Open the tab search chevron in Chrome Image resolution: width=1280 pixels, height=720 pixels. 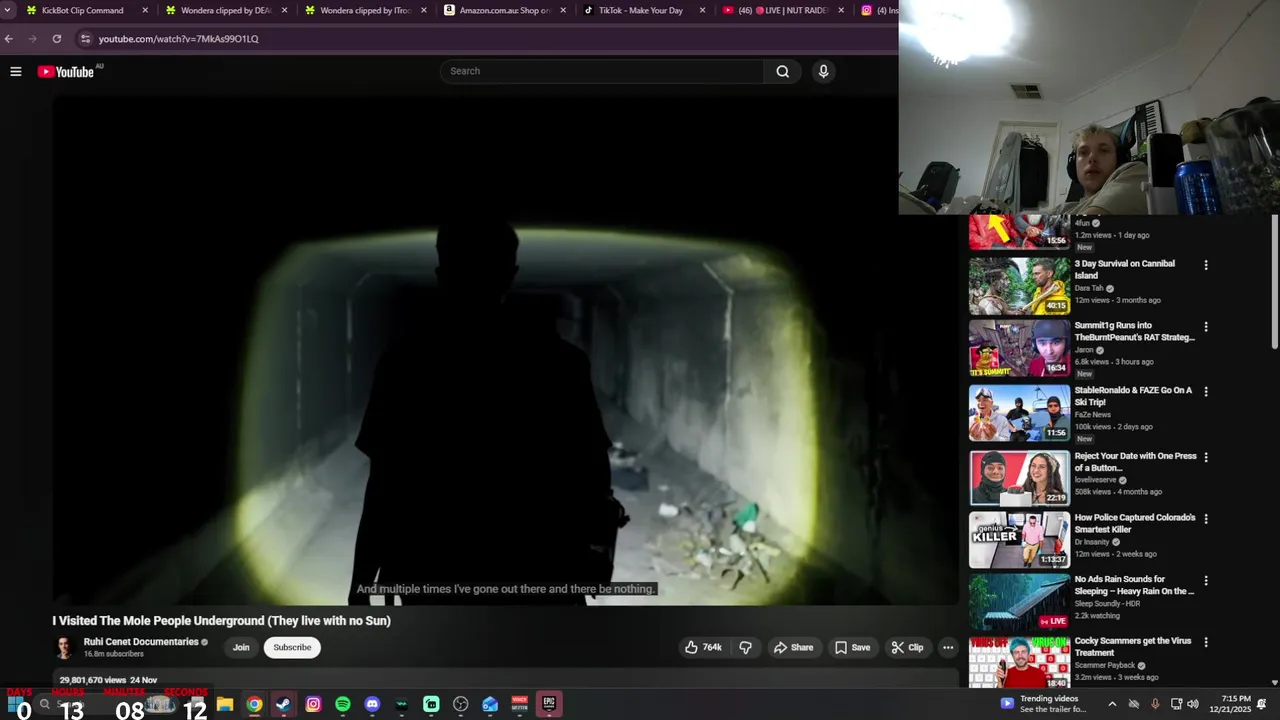(8, 10)
